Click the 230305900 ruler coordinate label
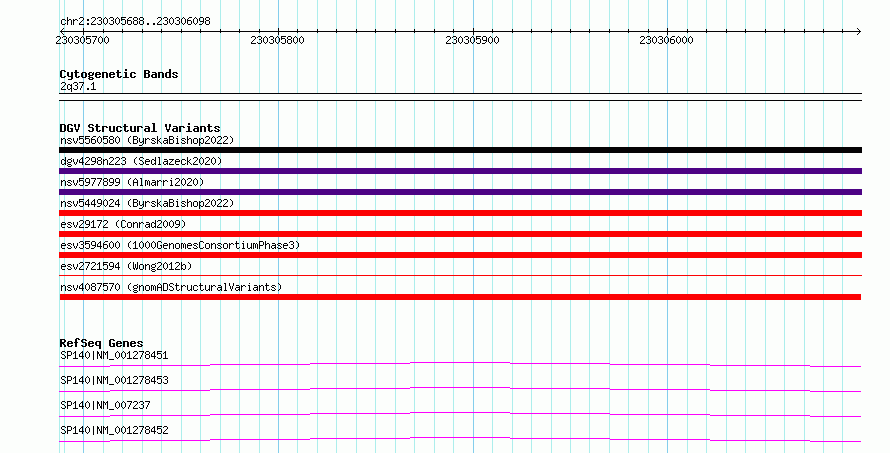Image resolution: width=890 pixels, height=453 pixels. coord(472,40)
